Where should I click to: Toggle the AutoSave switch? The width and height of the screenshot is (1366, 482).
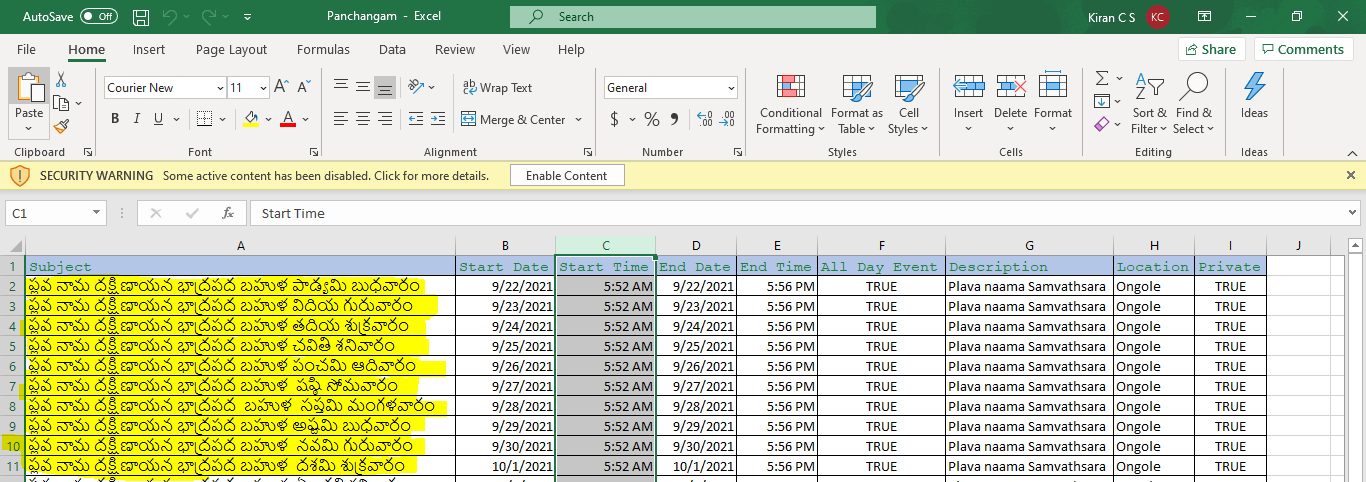(x=98, y=17)
